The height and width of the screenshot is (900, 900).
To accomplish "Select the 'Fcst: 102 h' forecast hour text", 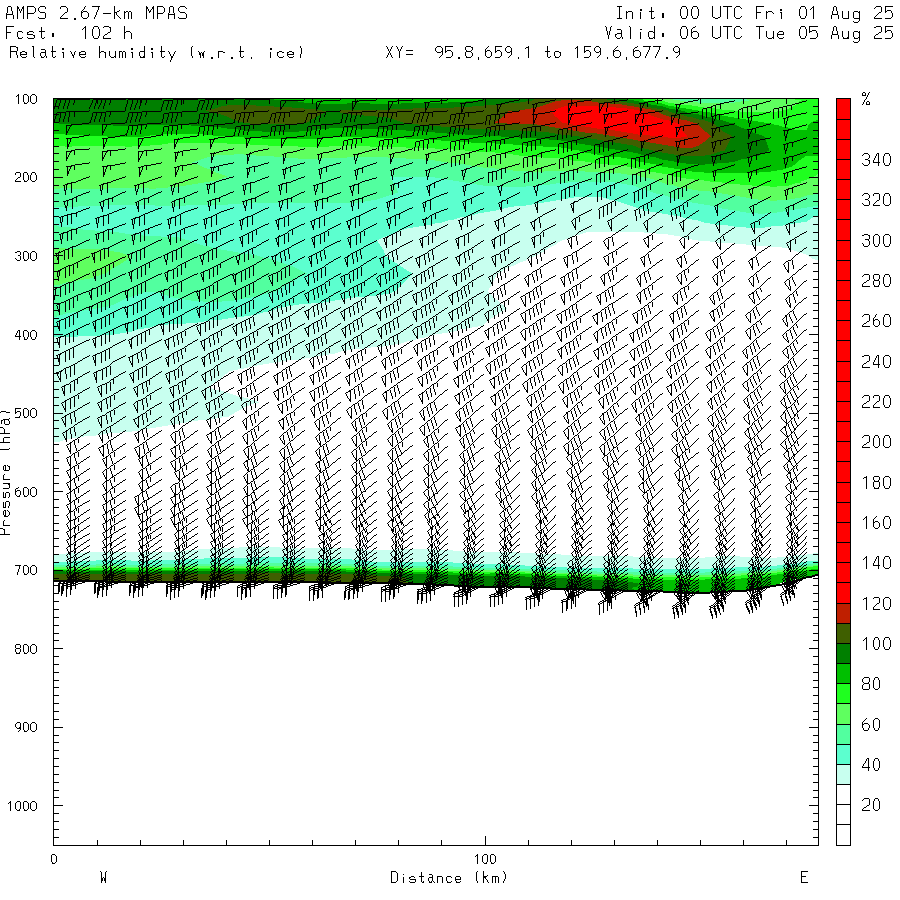I will pos(69,33).
